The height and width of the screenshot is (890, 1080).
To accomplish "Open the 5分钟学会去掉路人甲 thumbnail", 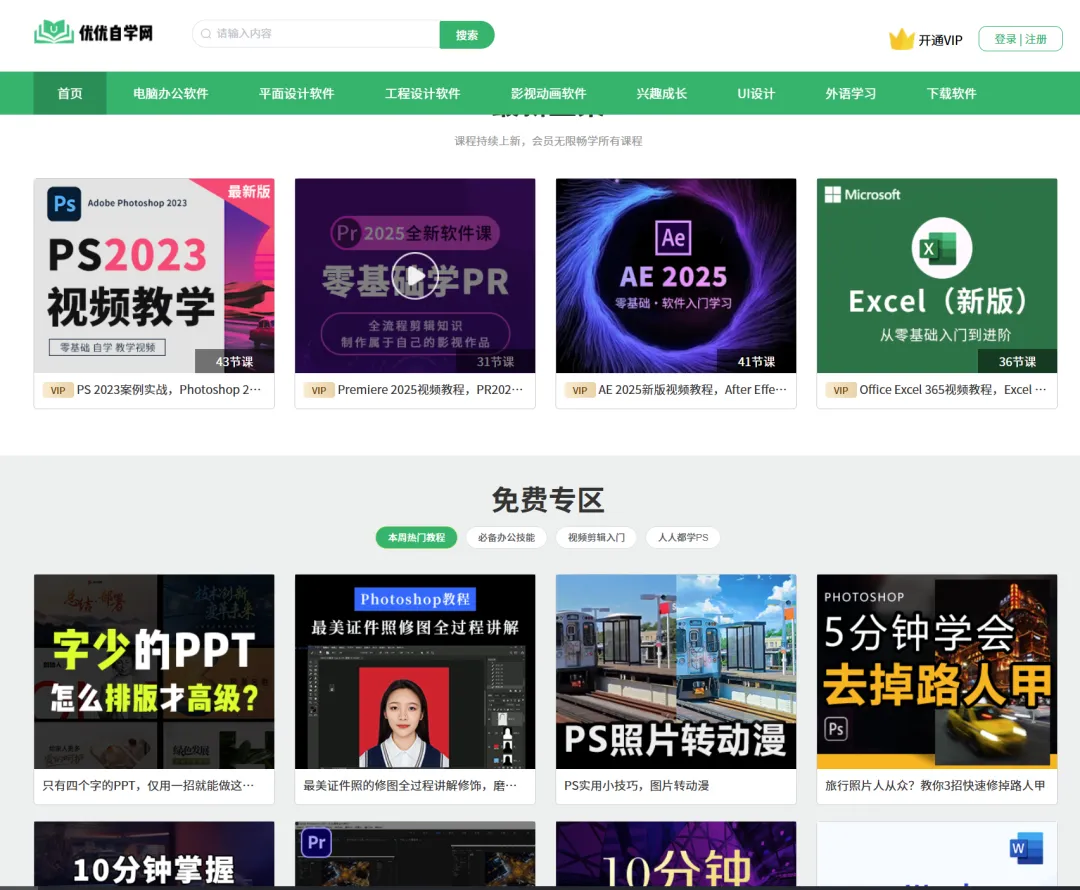I will 937,672.
